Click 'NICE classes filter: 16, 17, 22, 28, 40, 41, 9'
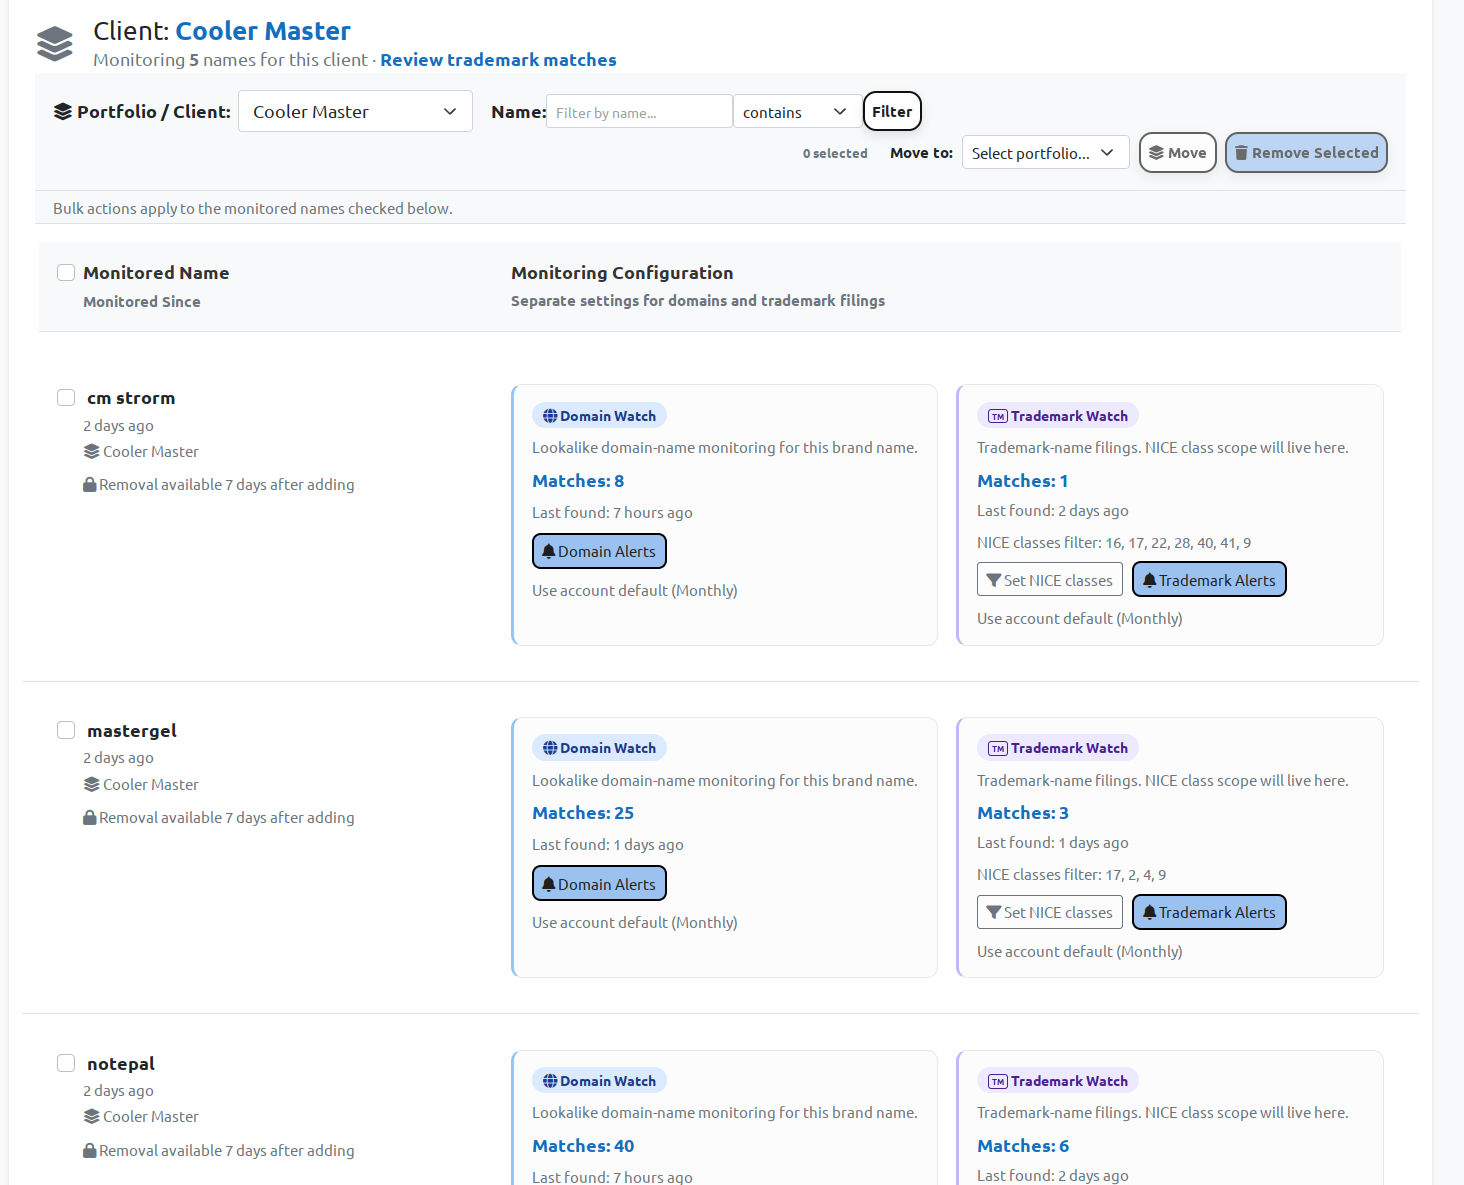This screenshot has height=1185, width=1464. tap(1114, 542)
